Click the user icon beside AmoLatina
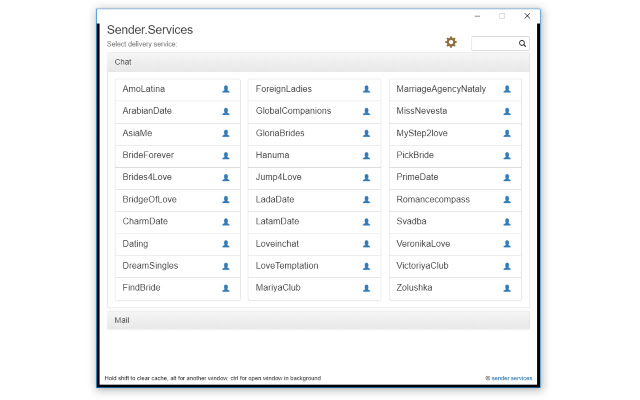 tap(226, 89)
